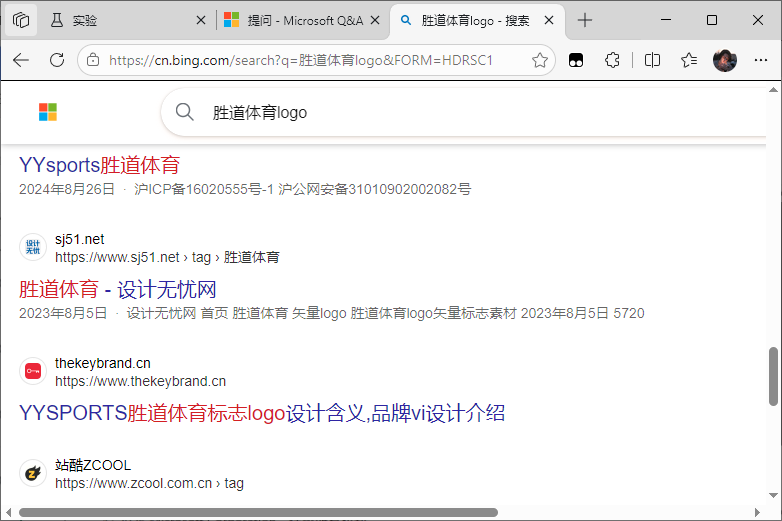
Task: Click the scroll left arrow of horizontal scrollbar
Action: tap(8, 513)
